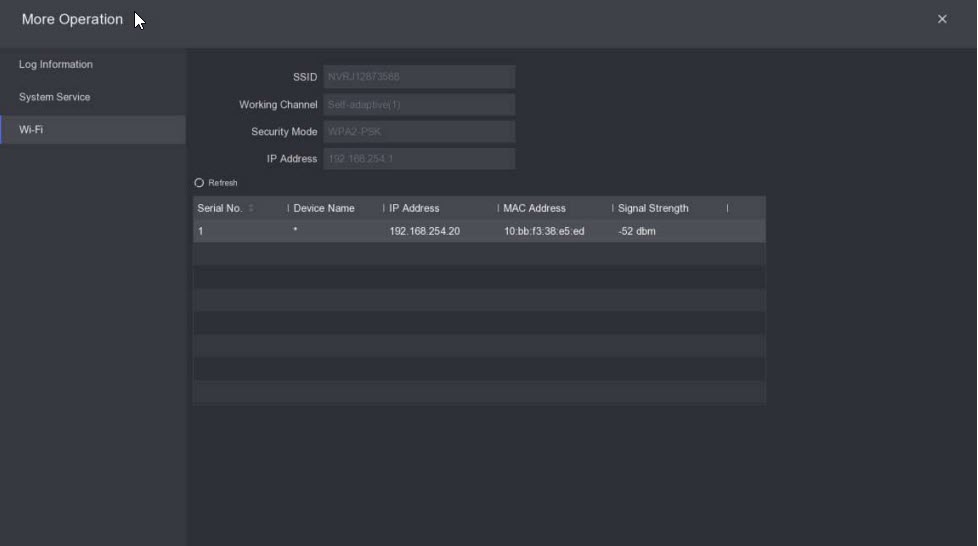The height and width of the screenshot is (546, 978).
Task: Click the MAC address 10:bb:f3:38:e5:ed cell
Action: tap(544, 231)
